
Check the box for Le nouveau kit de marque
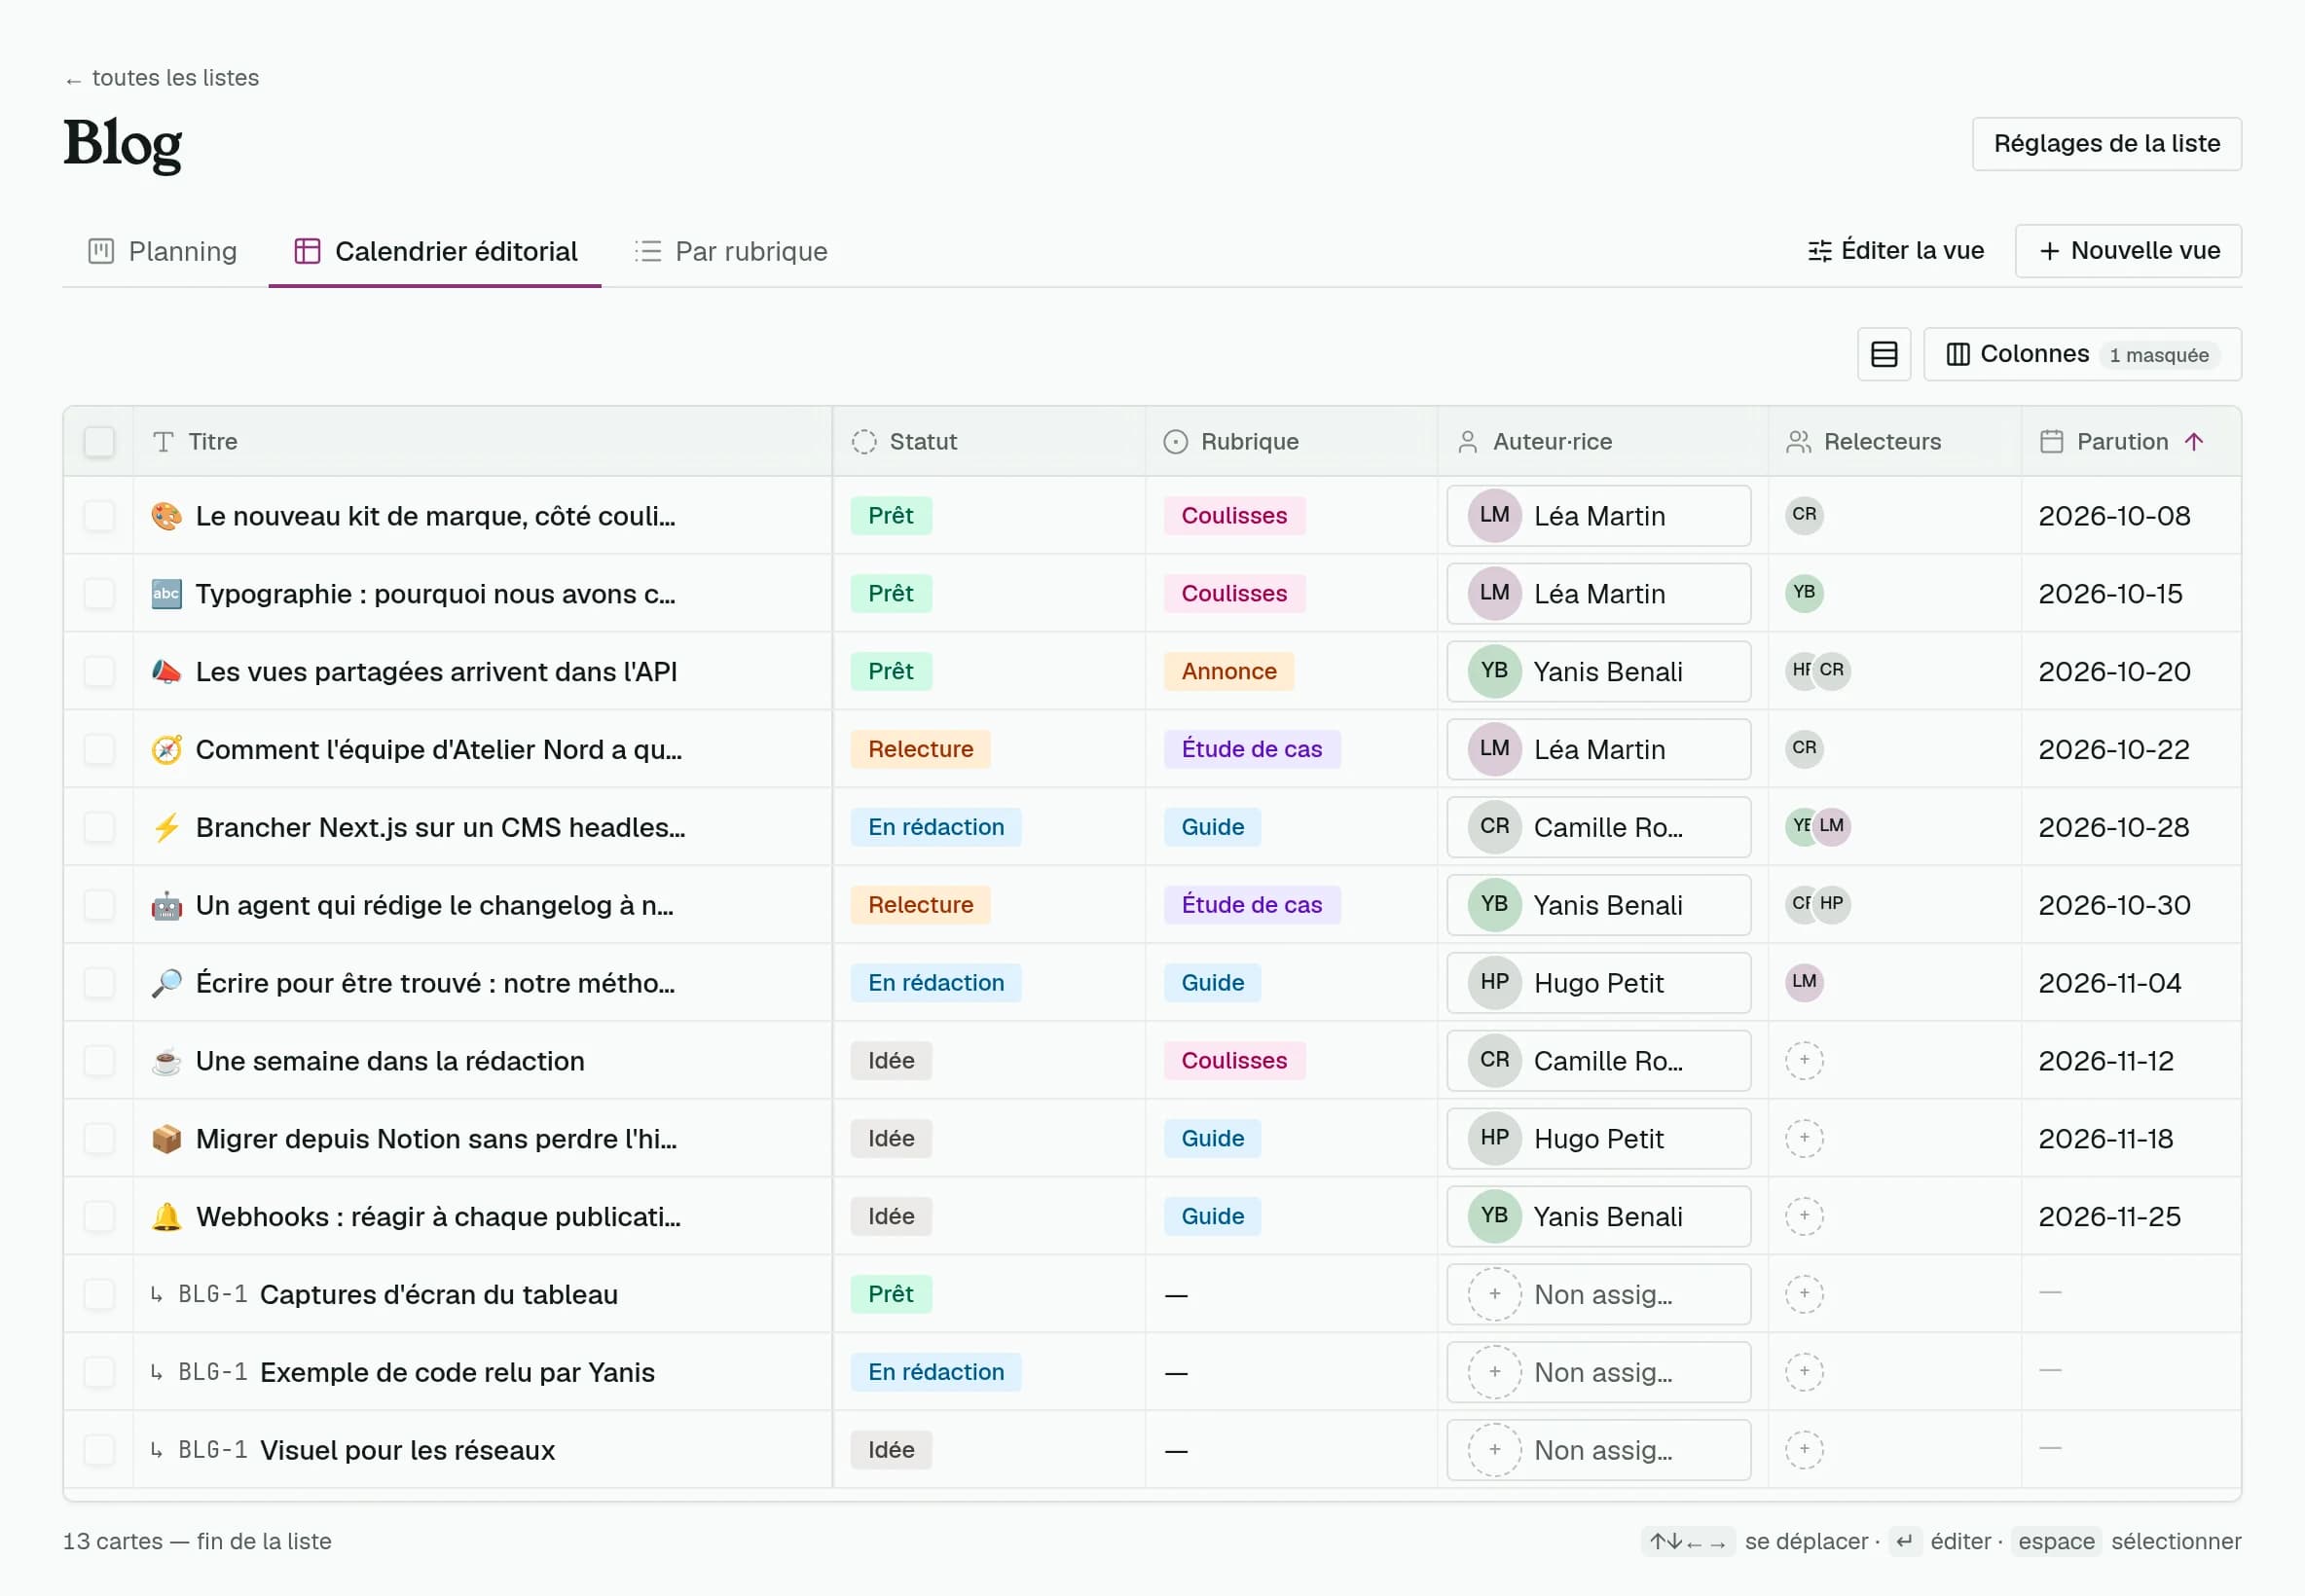point(99,516)
